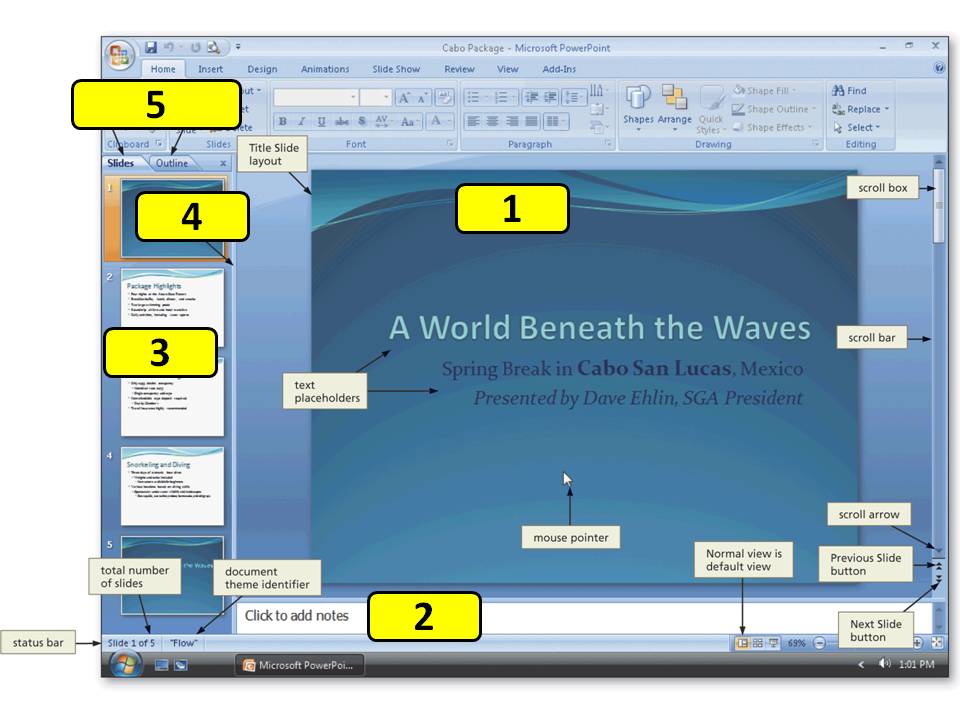Open the Font name combo box
The width and height of the screenshot is (960, 720).
point(316,97)
